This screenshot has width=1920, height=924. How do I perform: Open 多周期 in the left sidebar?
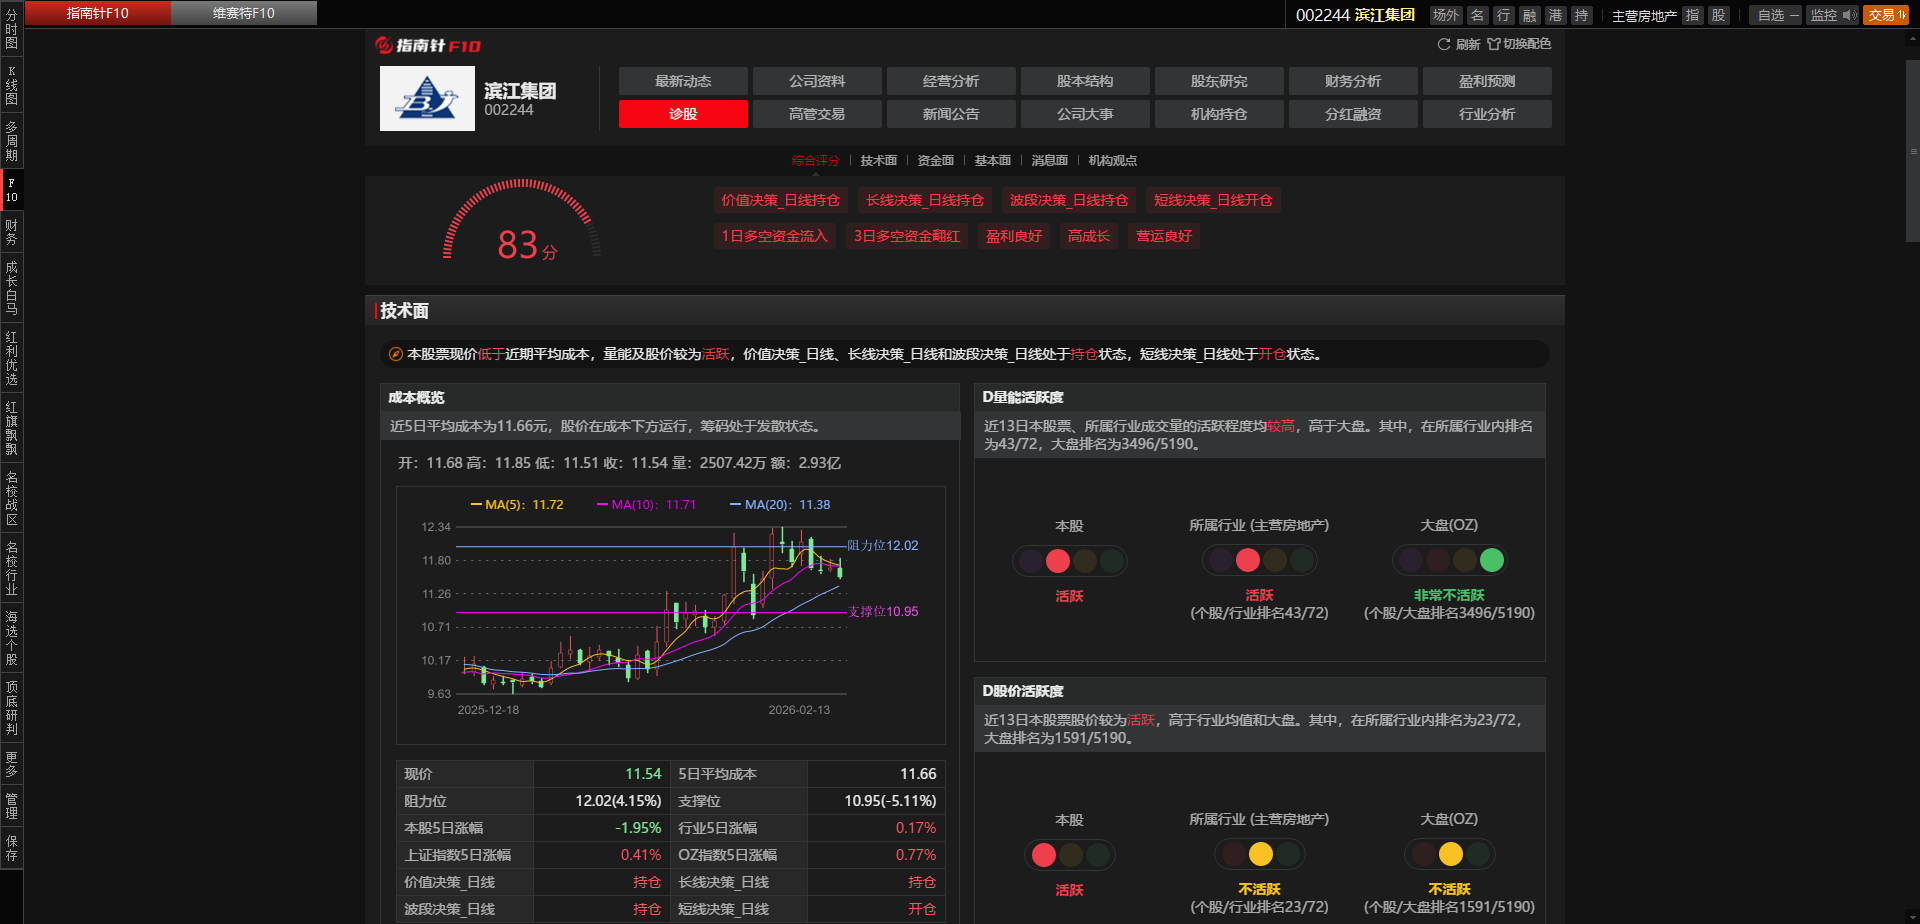(x=12, y=141)
